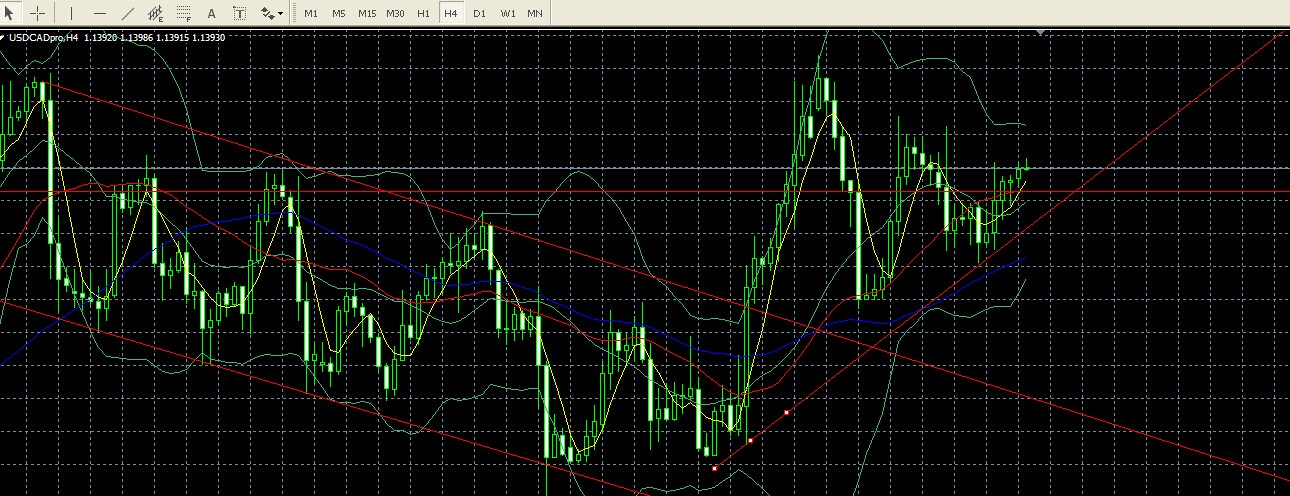
Task: Switch chart to W1 weekly timeframe
Action: tap(508, 13)
